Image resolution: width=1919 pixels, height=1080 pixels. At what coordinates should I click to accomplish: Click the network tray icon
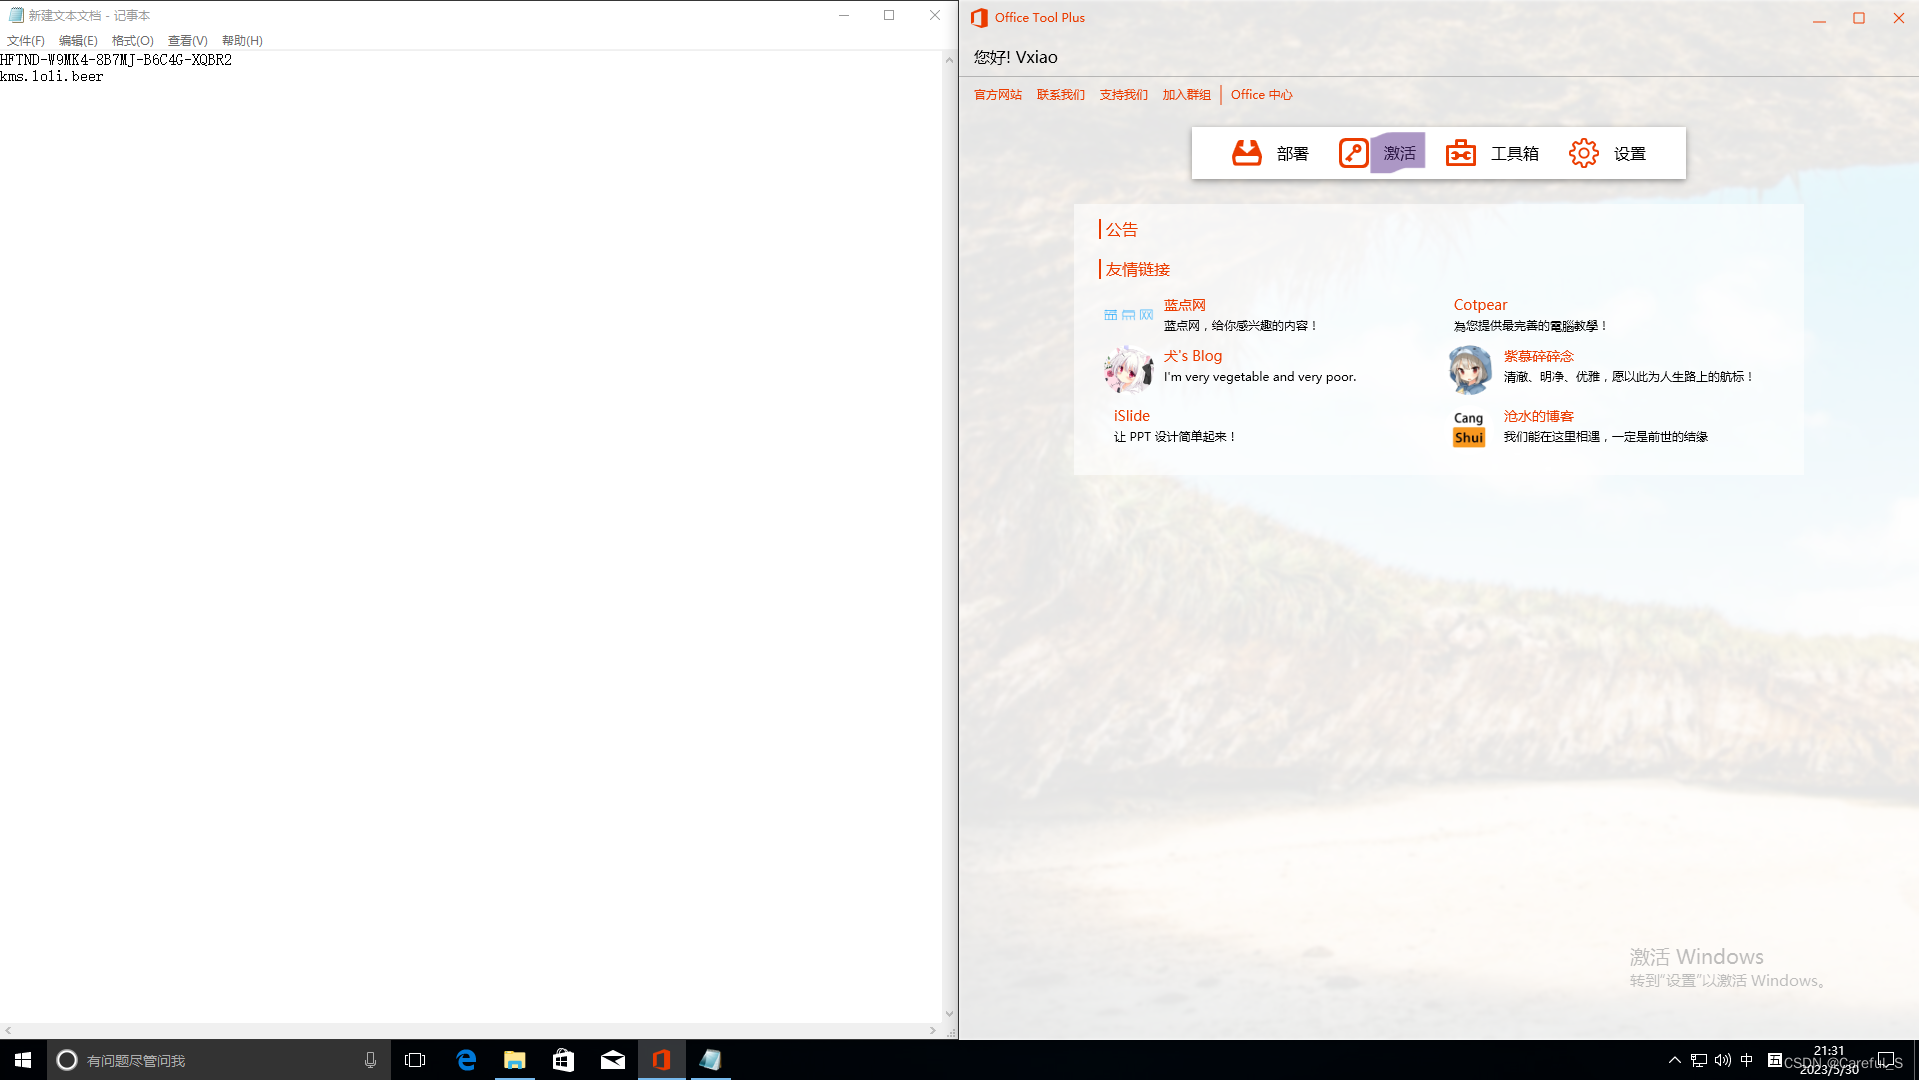(x=1698, y=1060)
